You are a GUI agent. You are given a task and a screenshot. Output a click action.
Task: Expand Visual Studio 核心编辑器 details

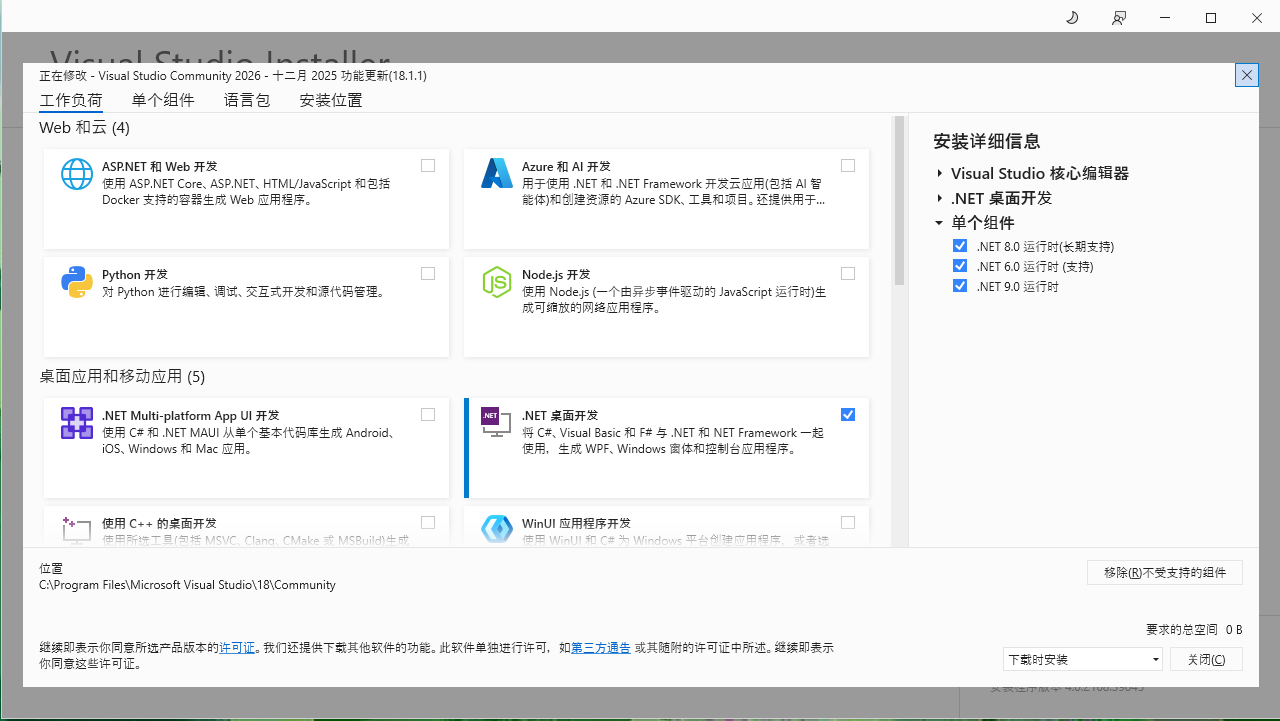[x=940, y=174]
